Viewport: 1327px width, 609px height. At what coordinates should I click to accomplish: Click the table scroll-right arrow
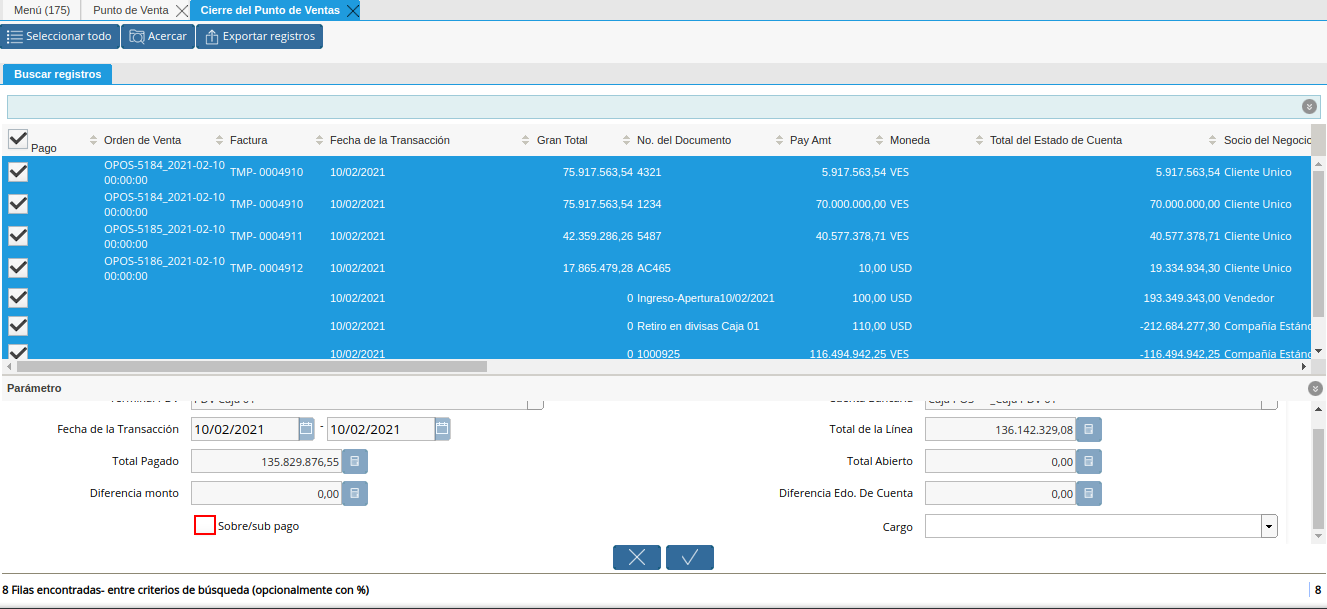pyautogui.click(x=1303, y=366)
